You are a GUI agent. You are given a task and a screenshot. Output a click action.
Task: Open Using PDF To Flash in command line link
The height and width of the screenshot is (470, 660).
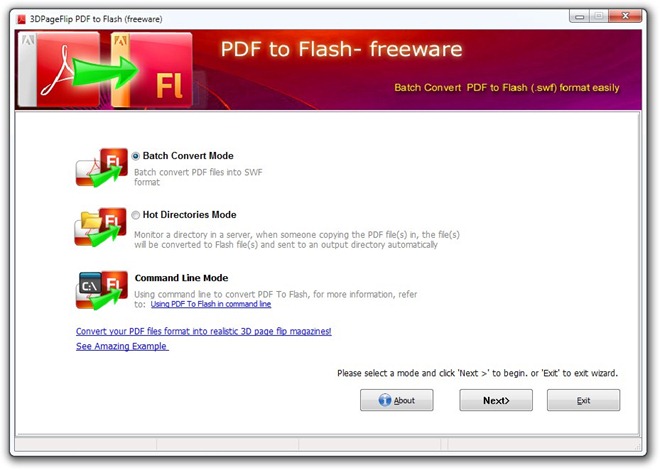click(x=211, y=304)
